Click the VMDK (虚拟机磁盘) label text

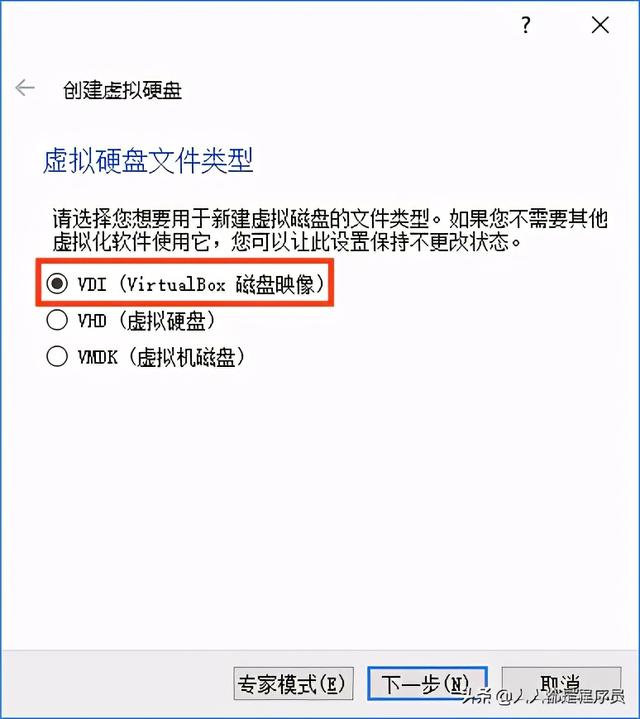coord(161,357)
